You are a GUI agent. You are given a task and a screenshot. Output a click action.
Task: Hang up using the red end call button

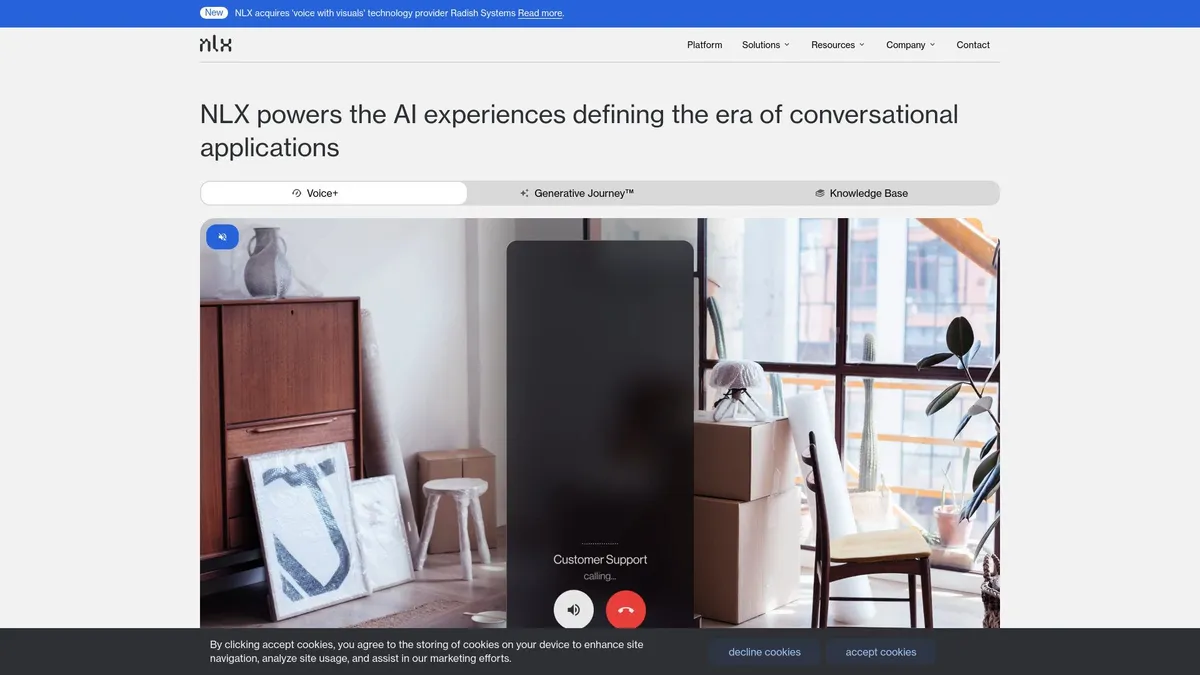tap(626, 610)
